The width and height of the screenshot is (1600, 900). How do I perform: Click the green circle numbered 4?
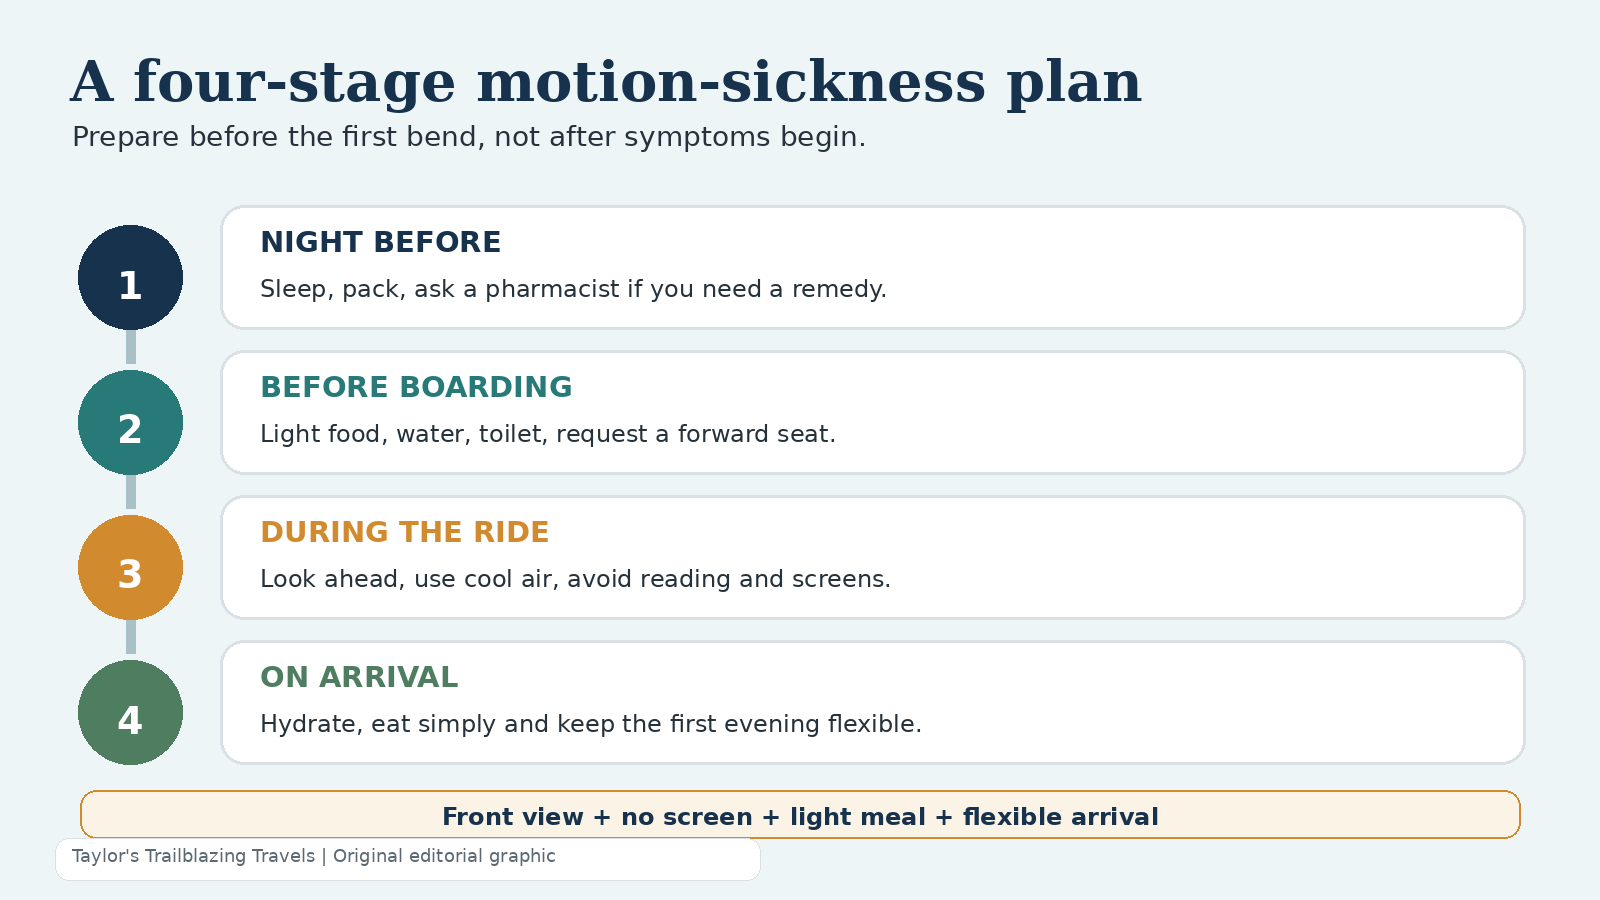click(x=130, y=712)
